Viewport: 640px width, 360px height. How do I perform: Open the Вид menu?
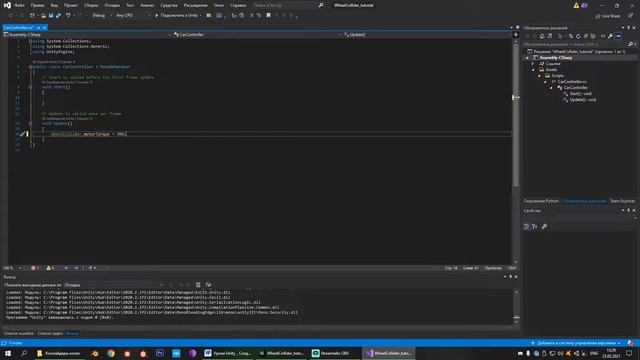pos(54,5)
